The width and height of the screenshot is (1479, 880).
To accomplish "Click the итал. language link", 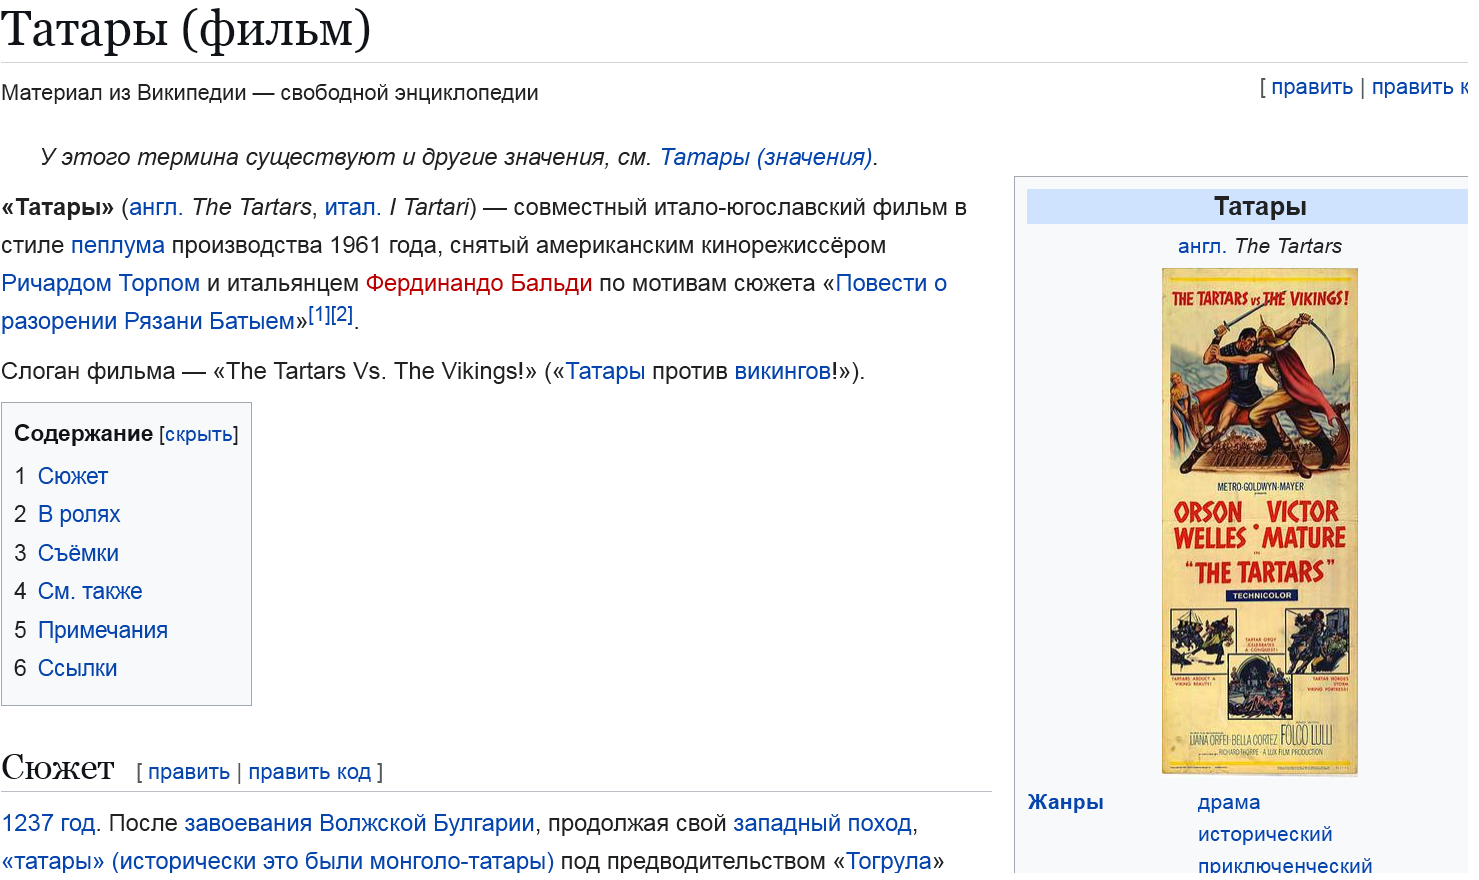I will (x=352, y=207).
